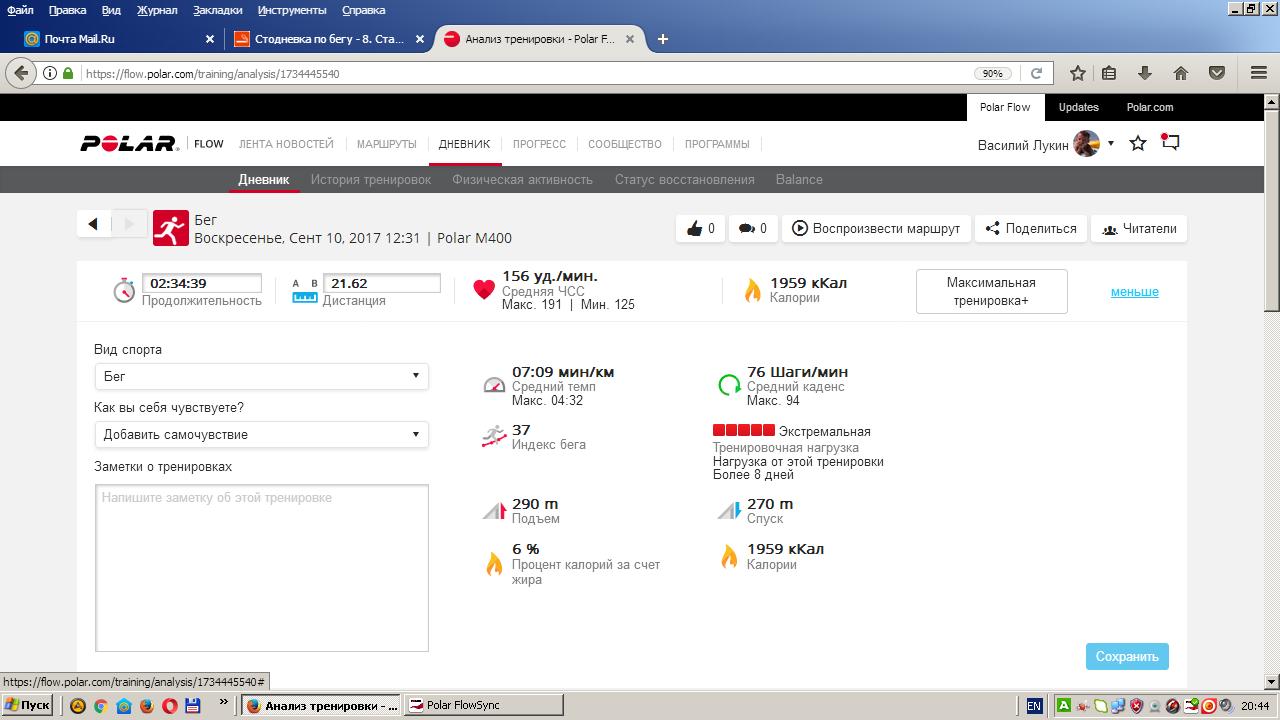Open notifications flag icon near profile
The image size is (1280, 720).
pyautogui.click(x=1170, y=143)
